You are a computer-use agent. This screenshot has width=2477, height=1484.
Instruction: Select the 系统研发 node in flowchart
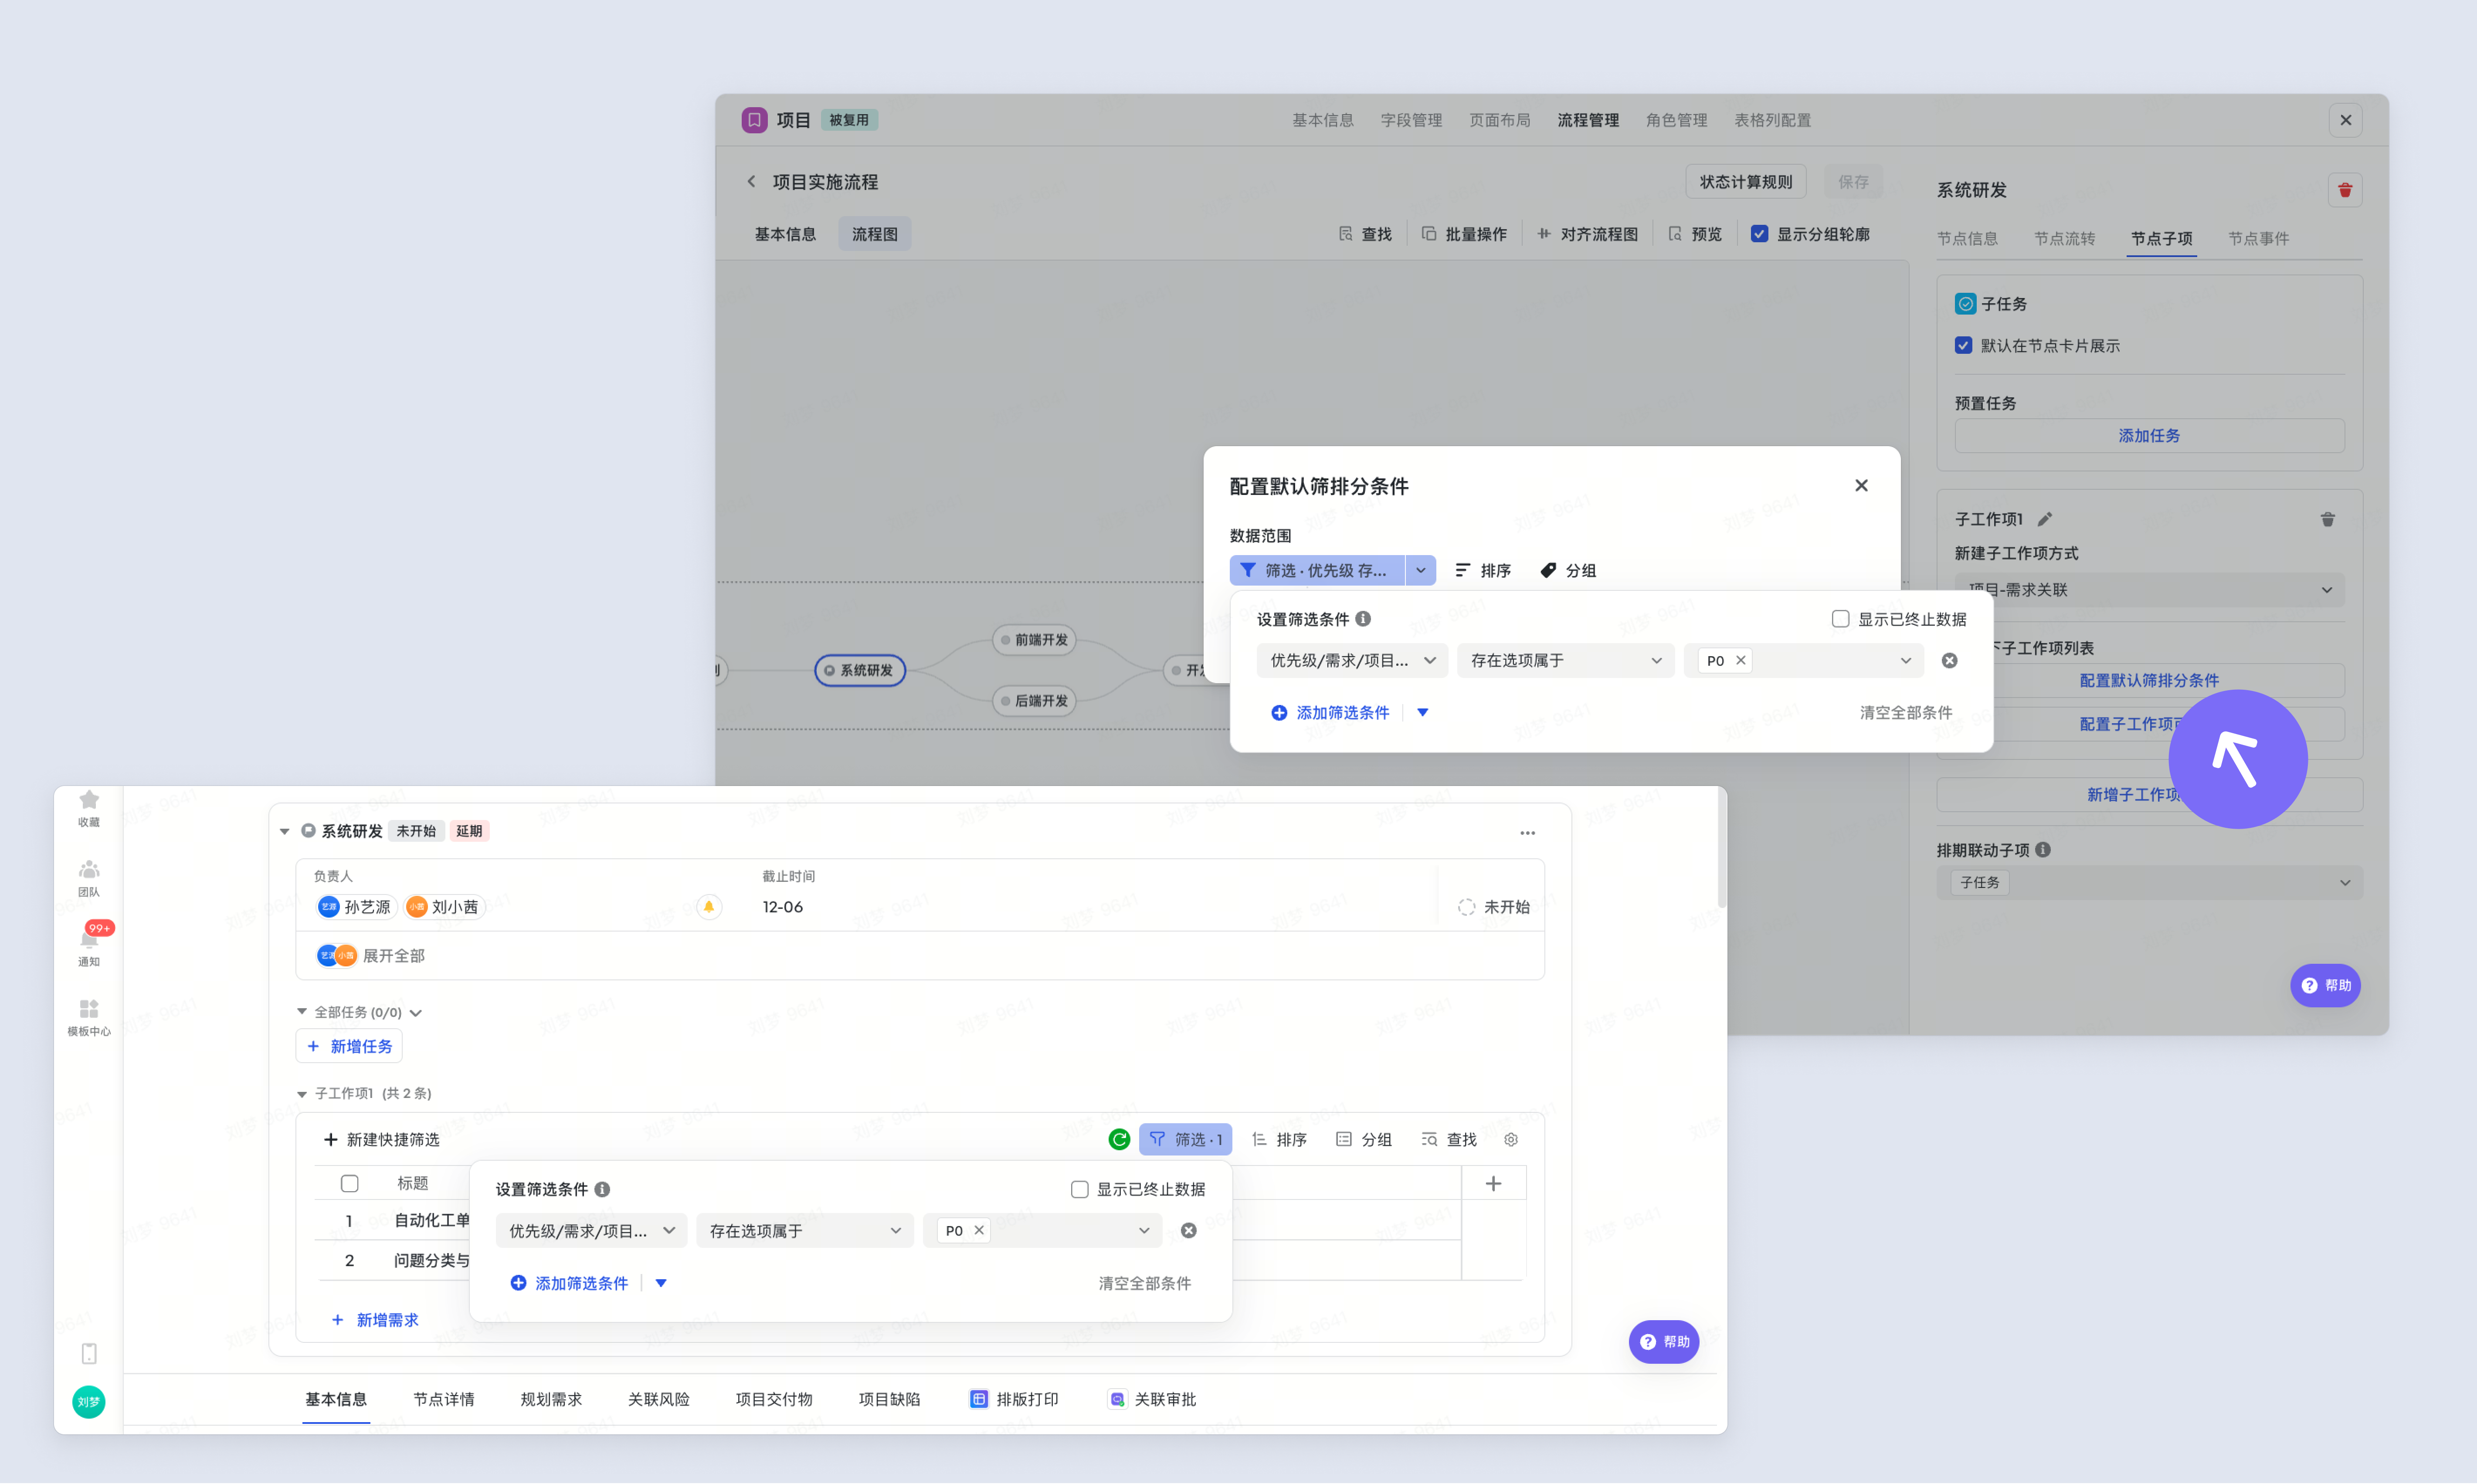tap(860, 670)
